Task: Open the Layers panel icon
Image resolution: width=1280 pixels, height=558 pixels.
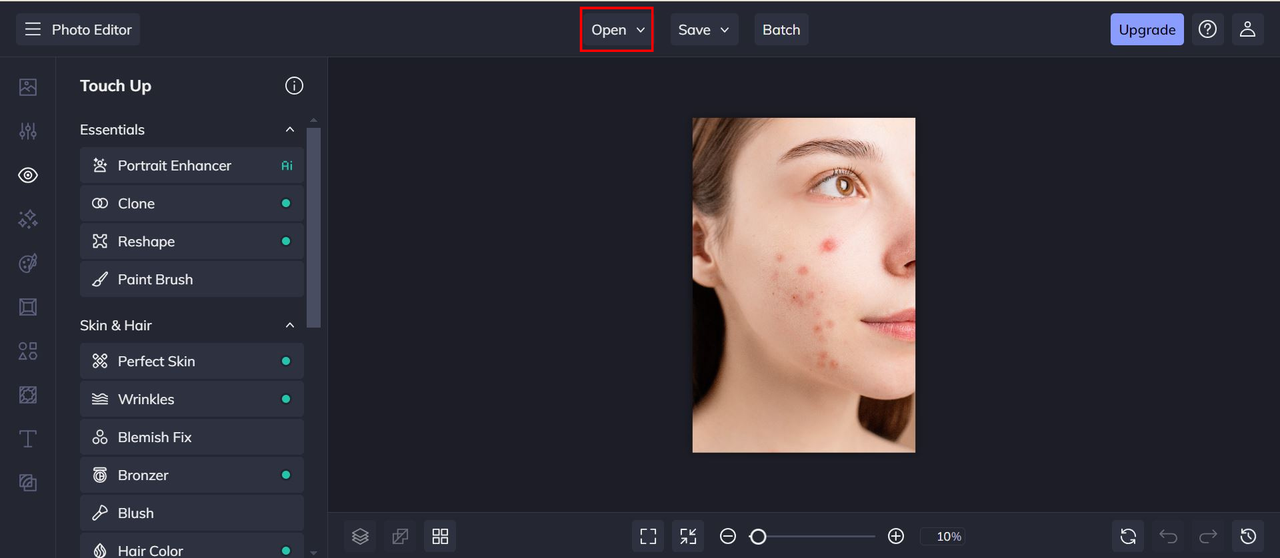Action: (361, 536)
